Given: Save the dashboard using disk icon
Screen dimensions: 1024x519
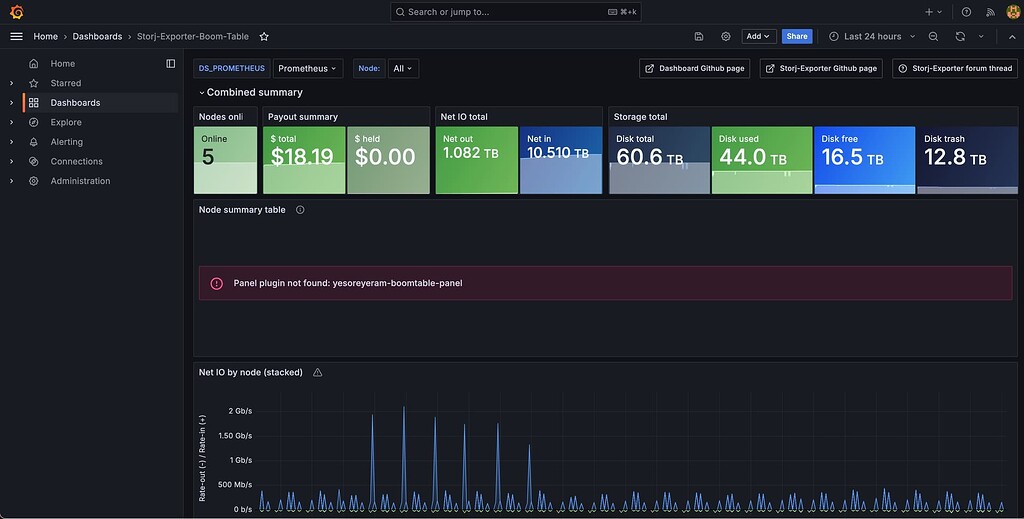Looking at the screenshot, I should [699, 37].
